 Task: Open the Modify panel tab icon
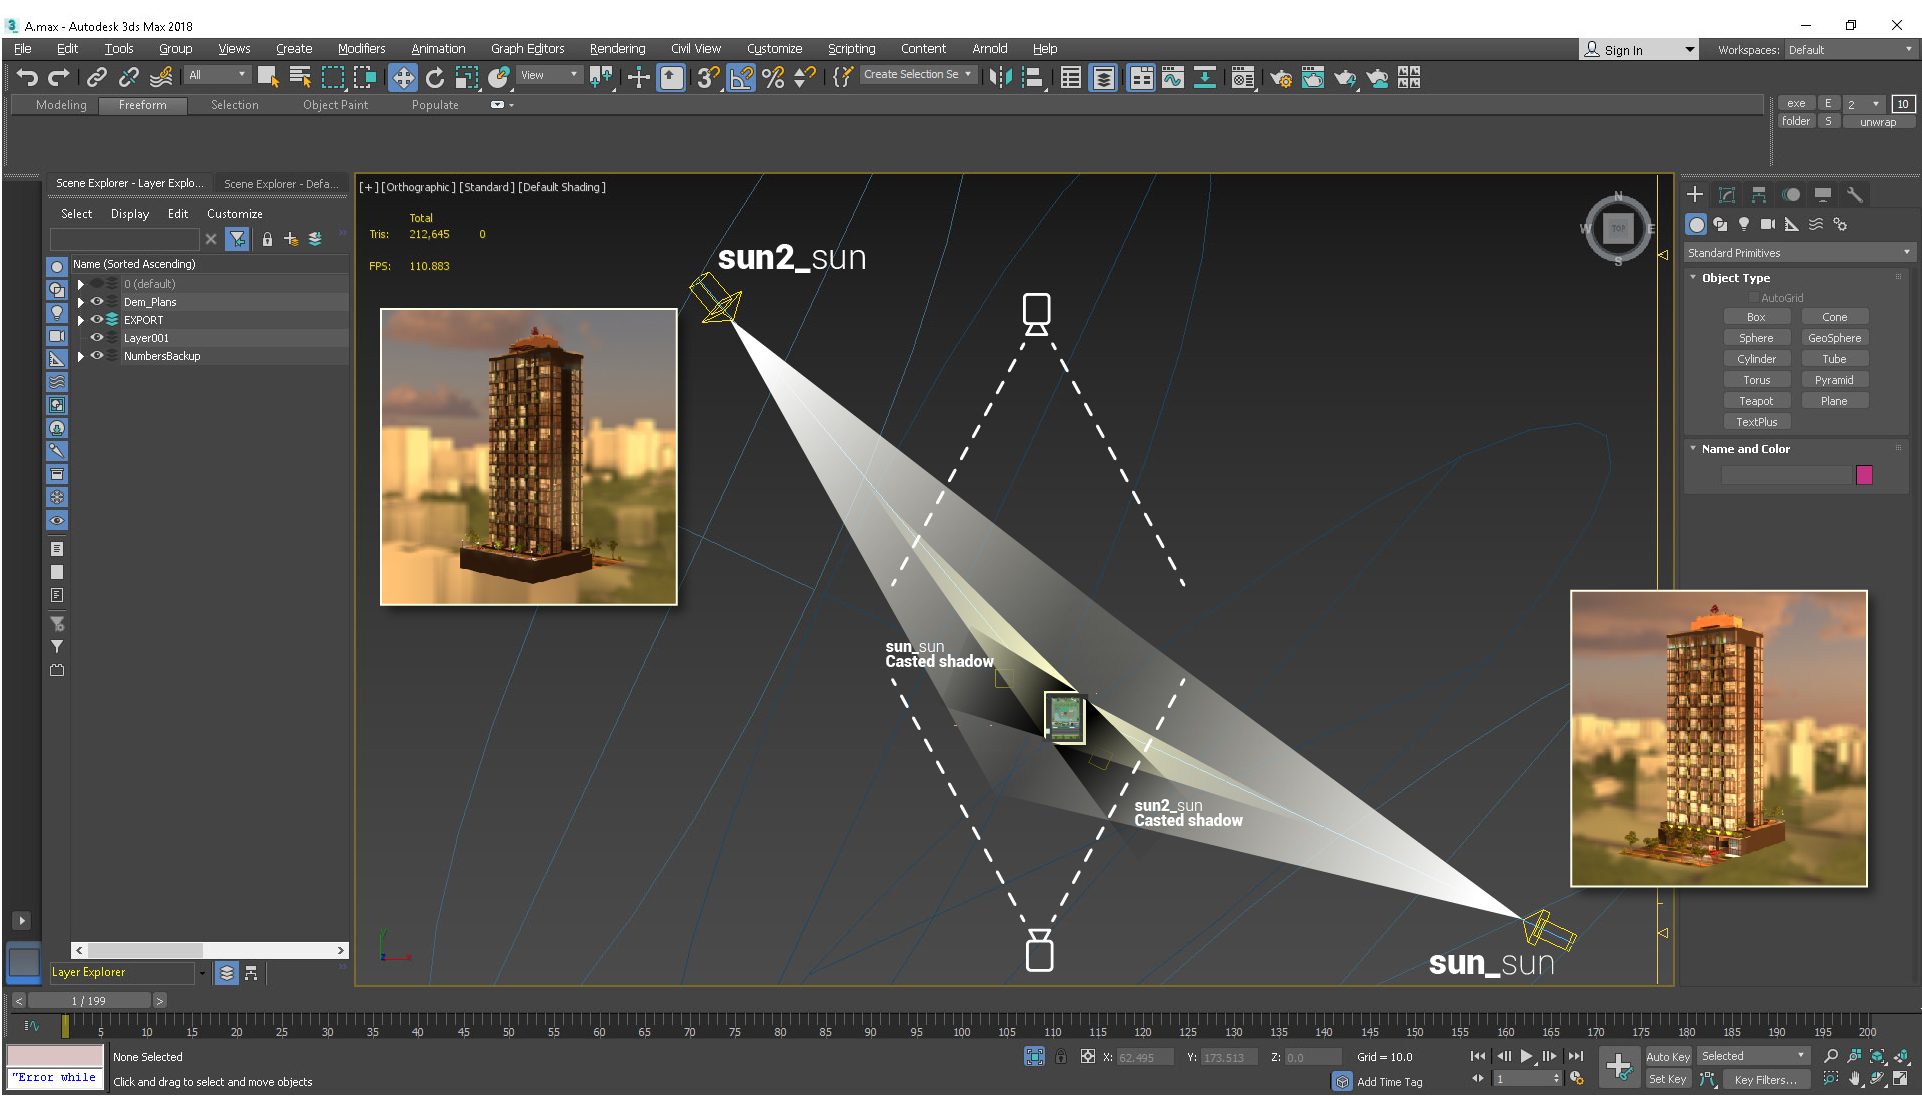[1726, 195]
